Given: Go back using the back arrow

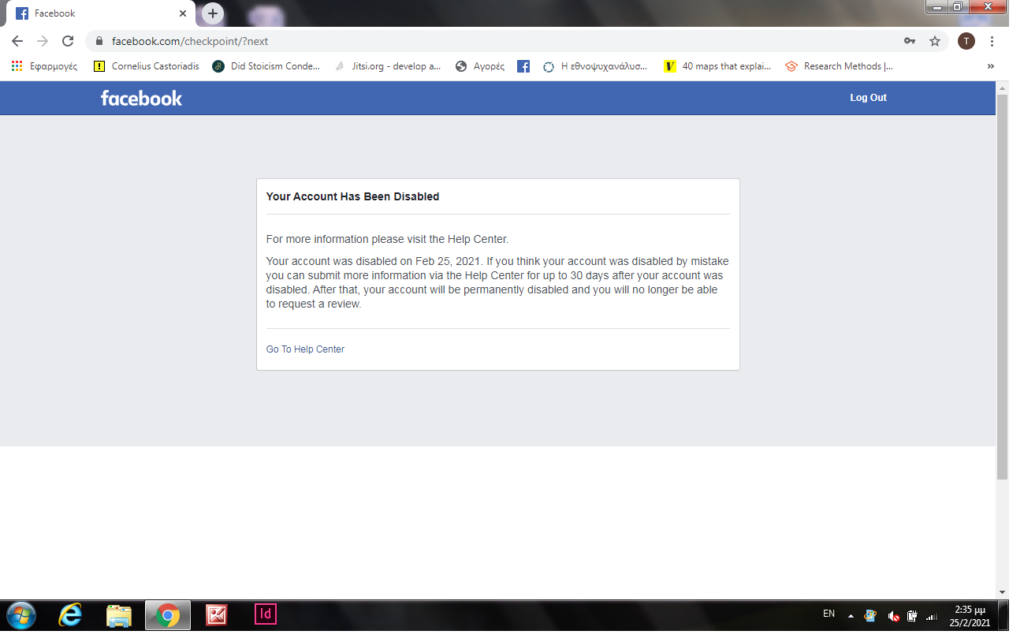Looking at the screenshot, I should (x=17, y=41).
